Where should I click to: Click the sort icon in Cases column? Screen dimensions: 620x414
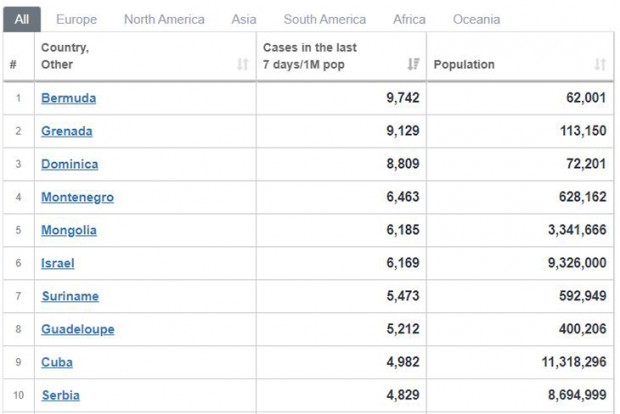[x=412, y=64]
